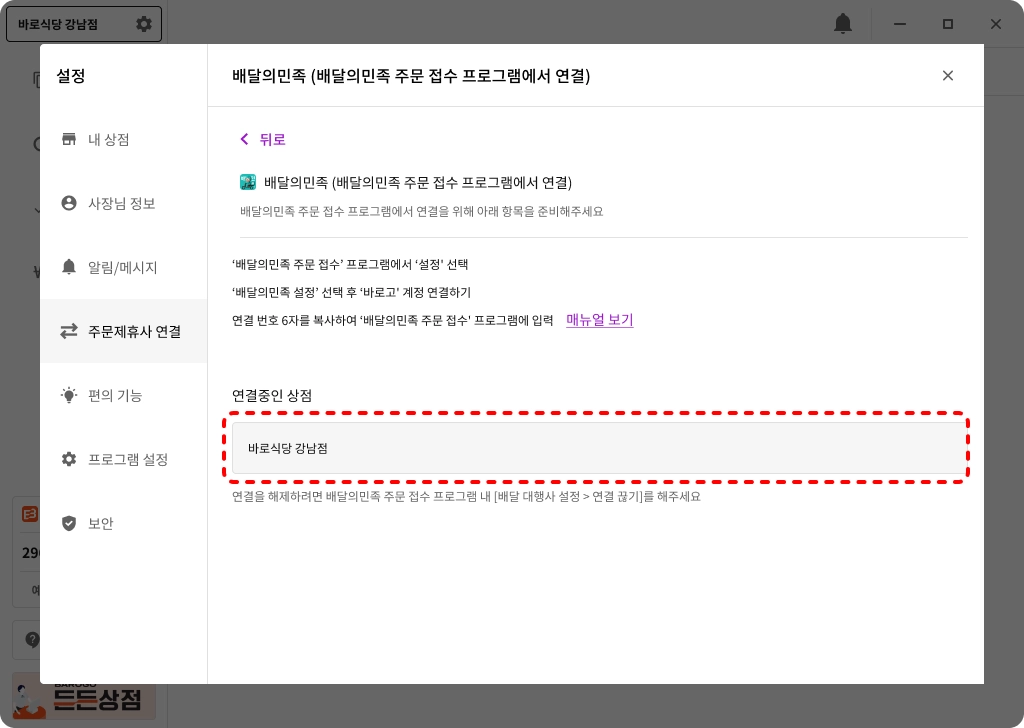Click the lightbulb icon beside 편의 기능
The image size is (1024, 728).
click(69, 395)
